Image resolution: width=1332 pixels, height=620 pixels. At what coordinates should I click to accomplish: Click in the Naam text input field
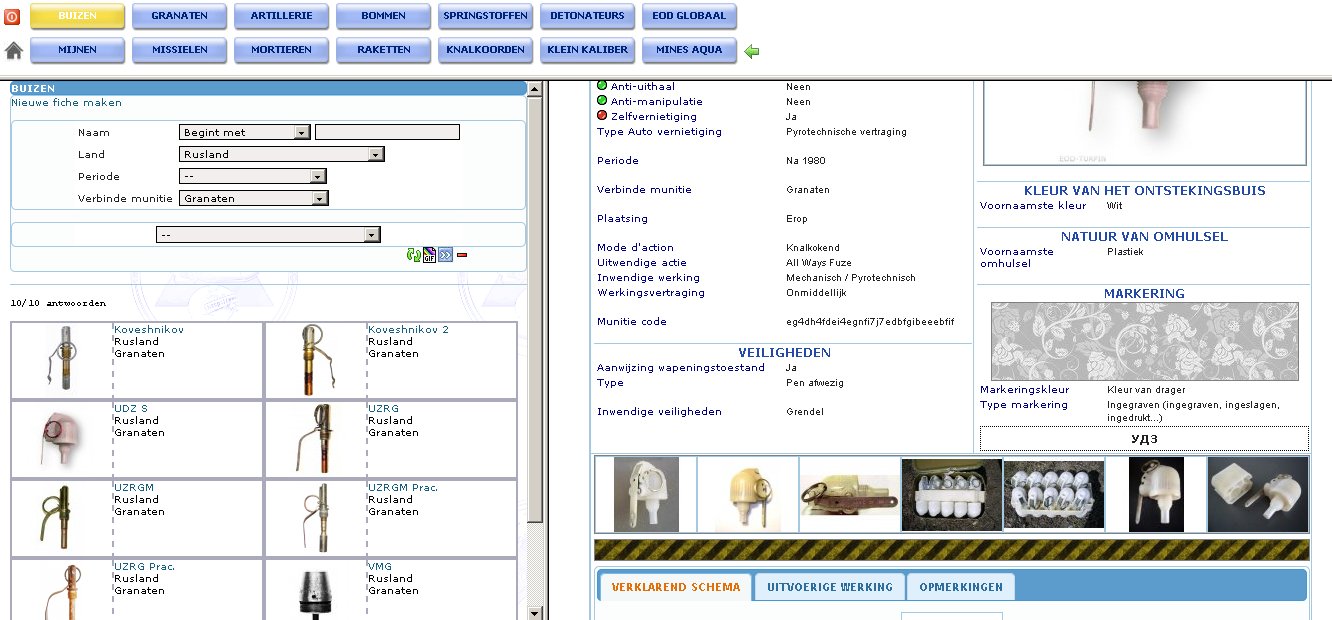pos(387,132)
